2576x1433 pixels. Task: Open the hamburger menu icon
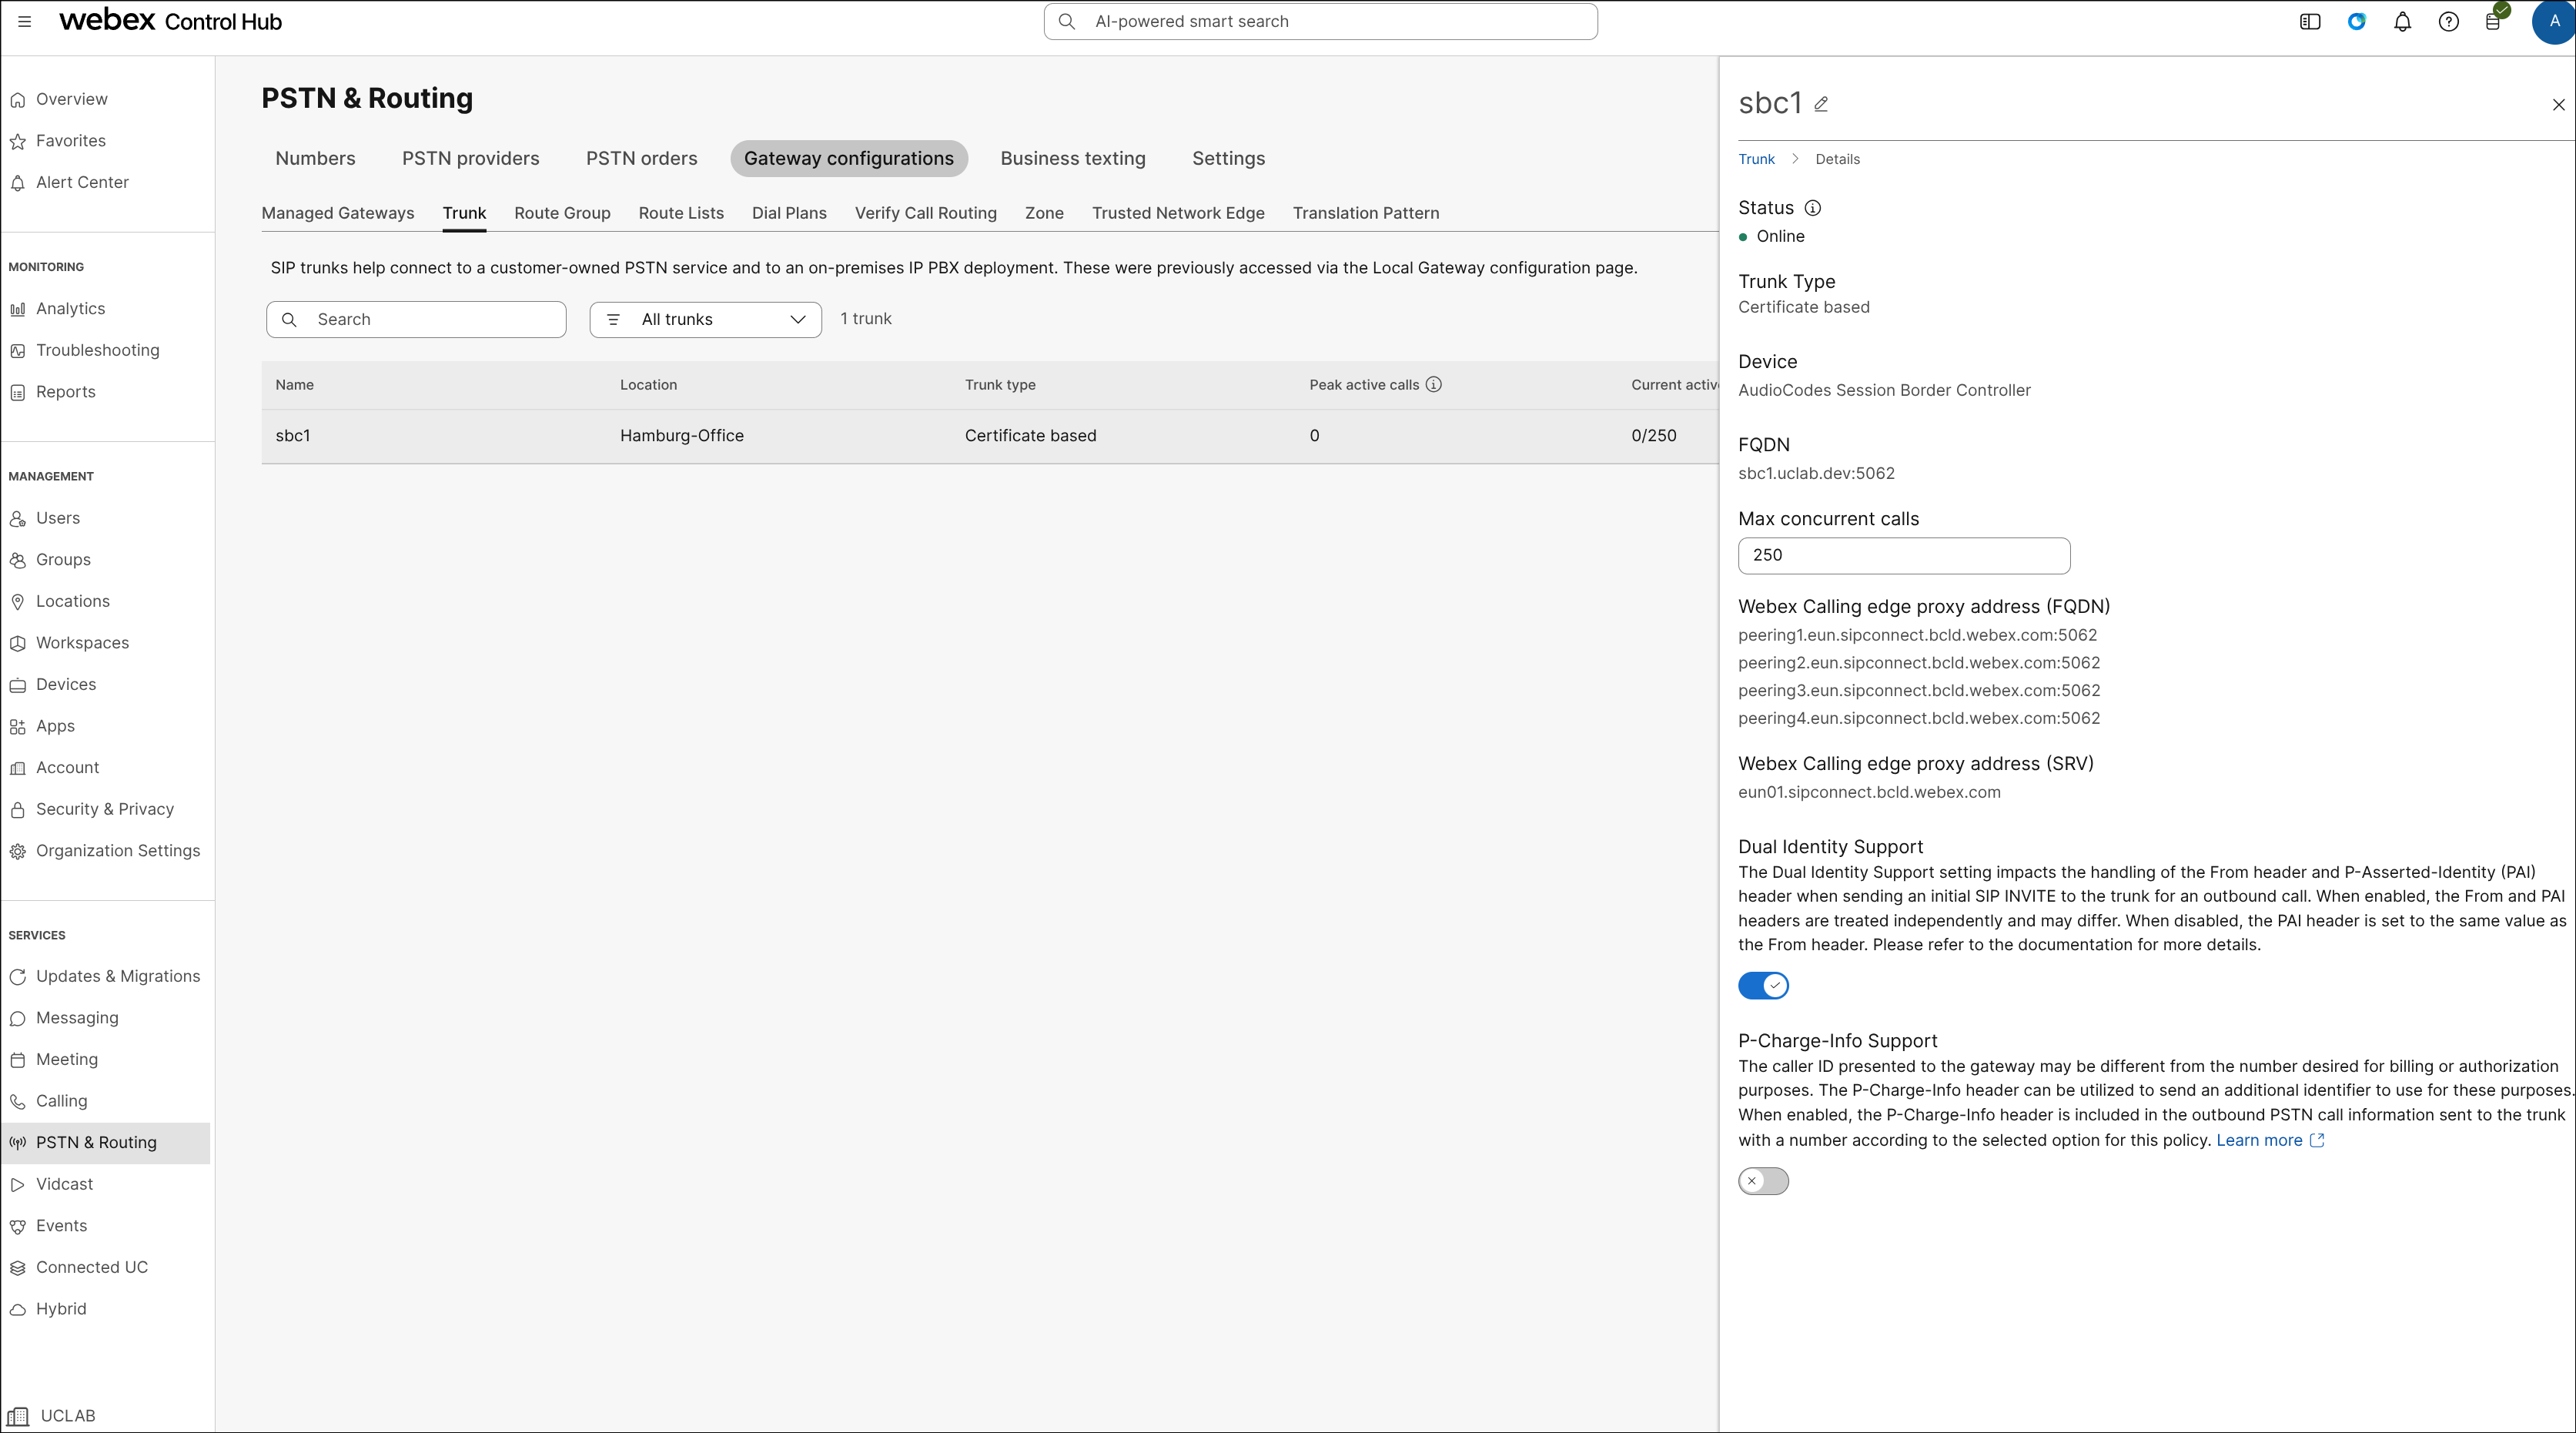pos(25,21)
